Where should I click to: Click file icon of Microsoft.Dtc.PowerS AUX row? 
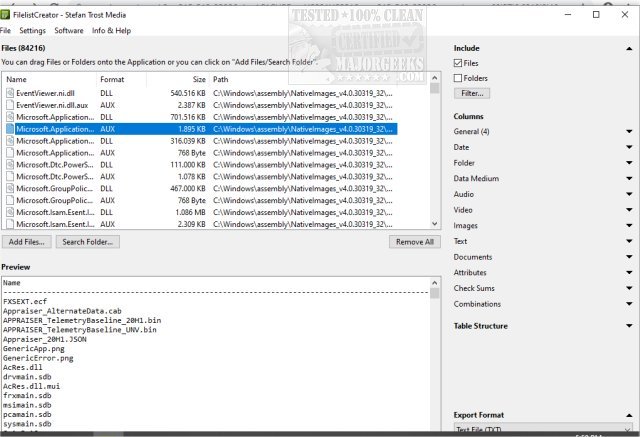[x=10, y=176]
